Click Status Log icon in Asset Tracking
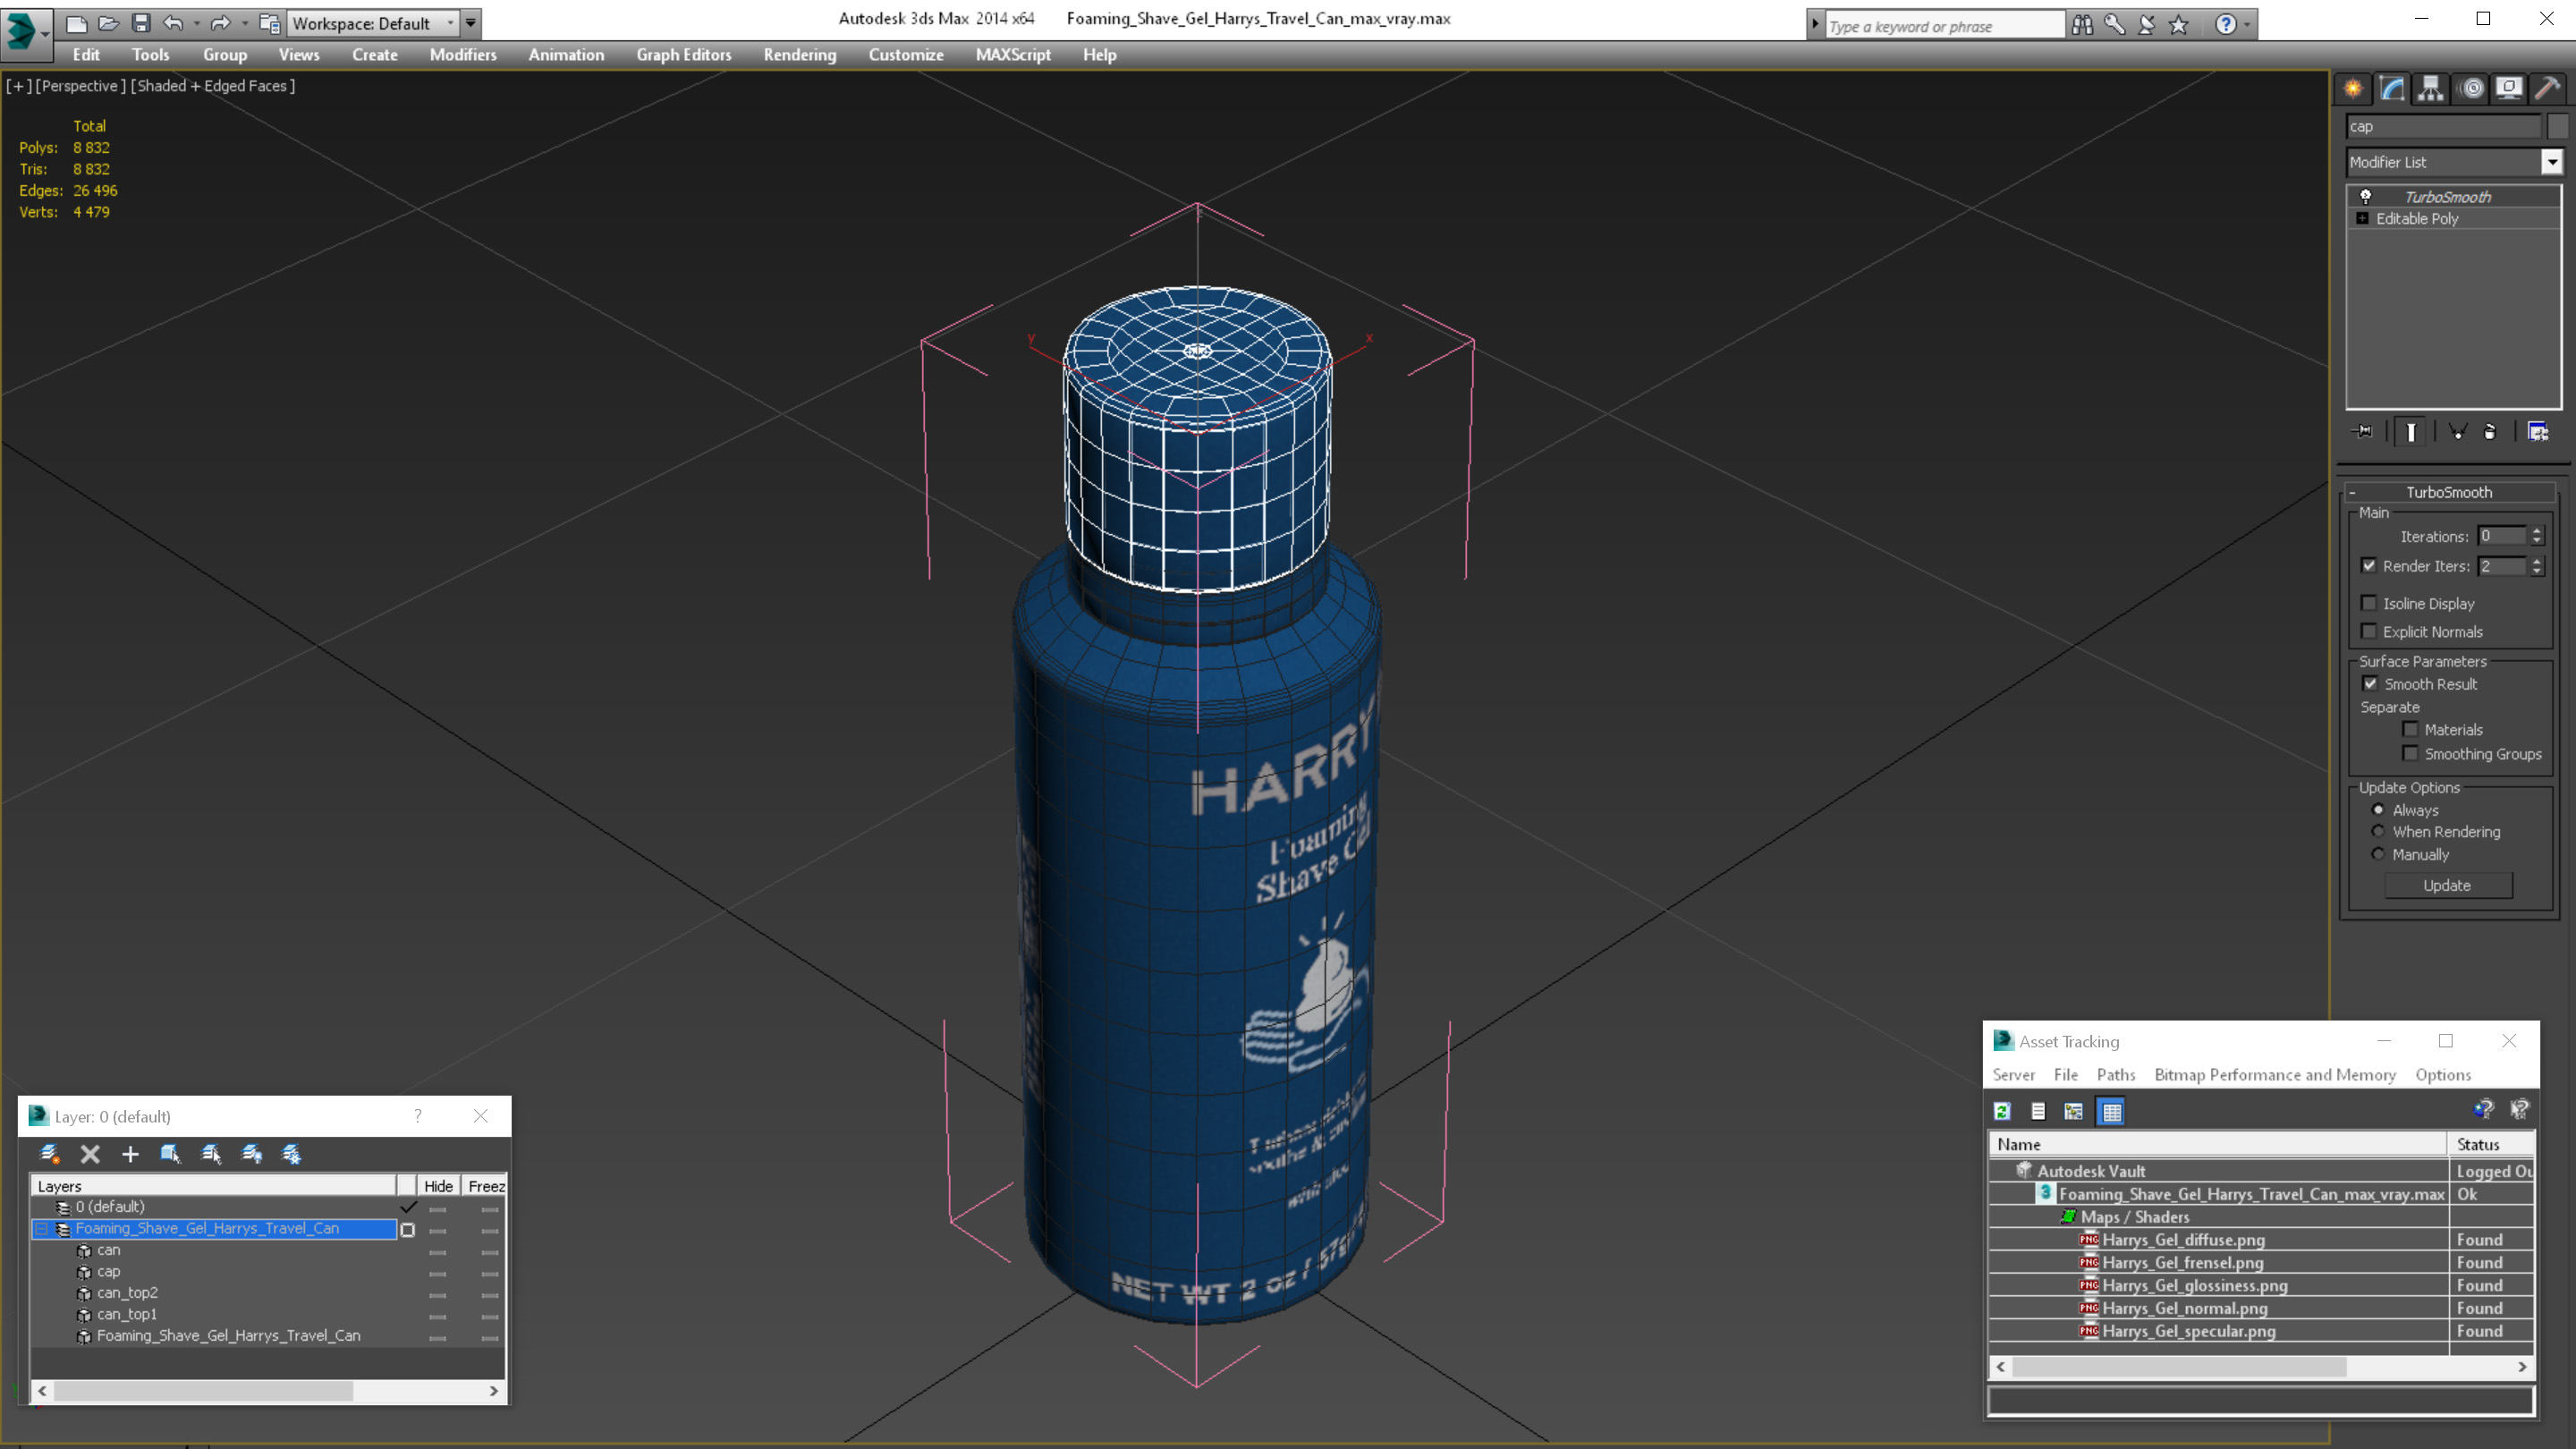Screen dimensions: 2576x1449 (2038, 1111)
